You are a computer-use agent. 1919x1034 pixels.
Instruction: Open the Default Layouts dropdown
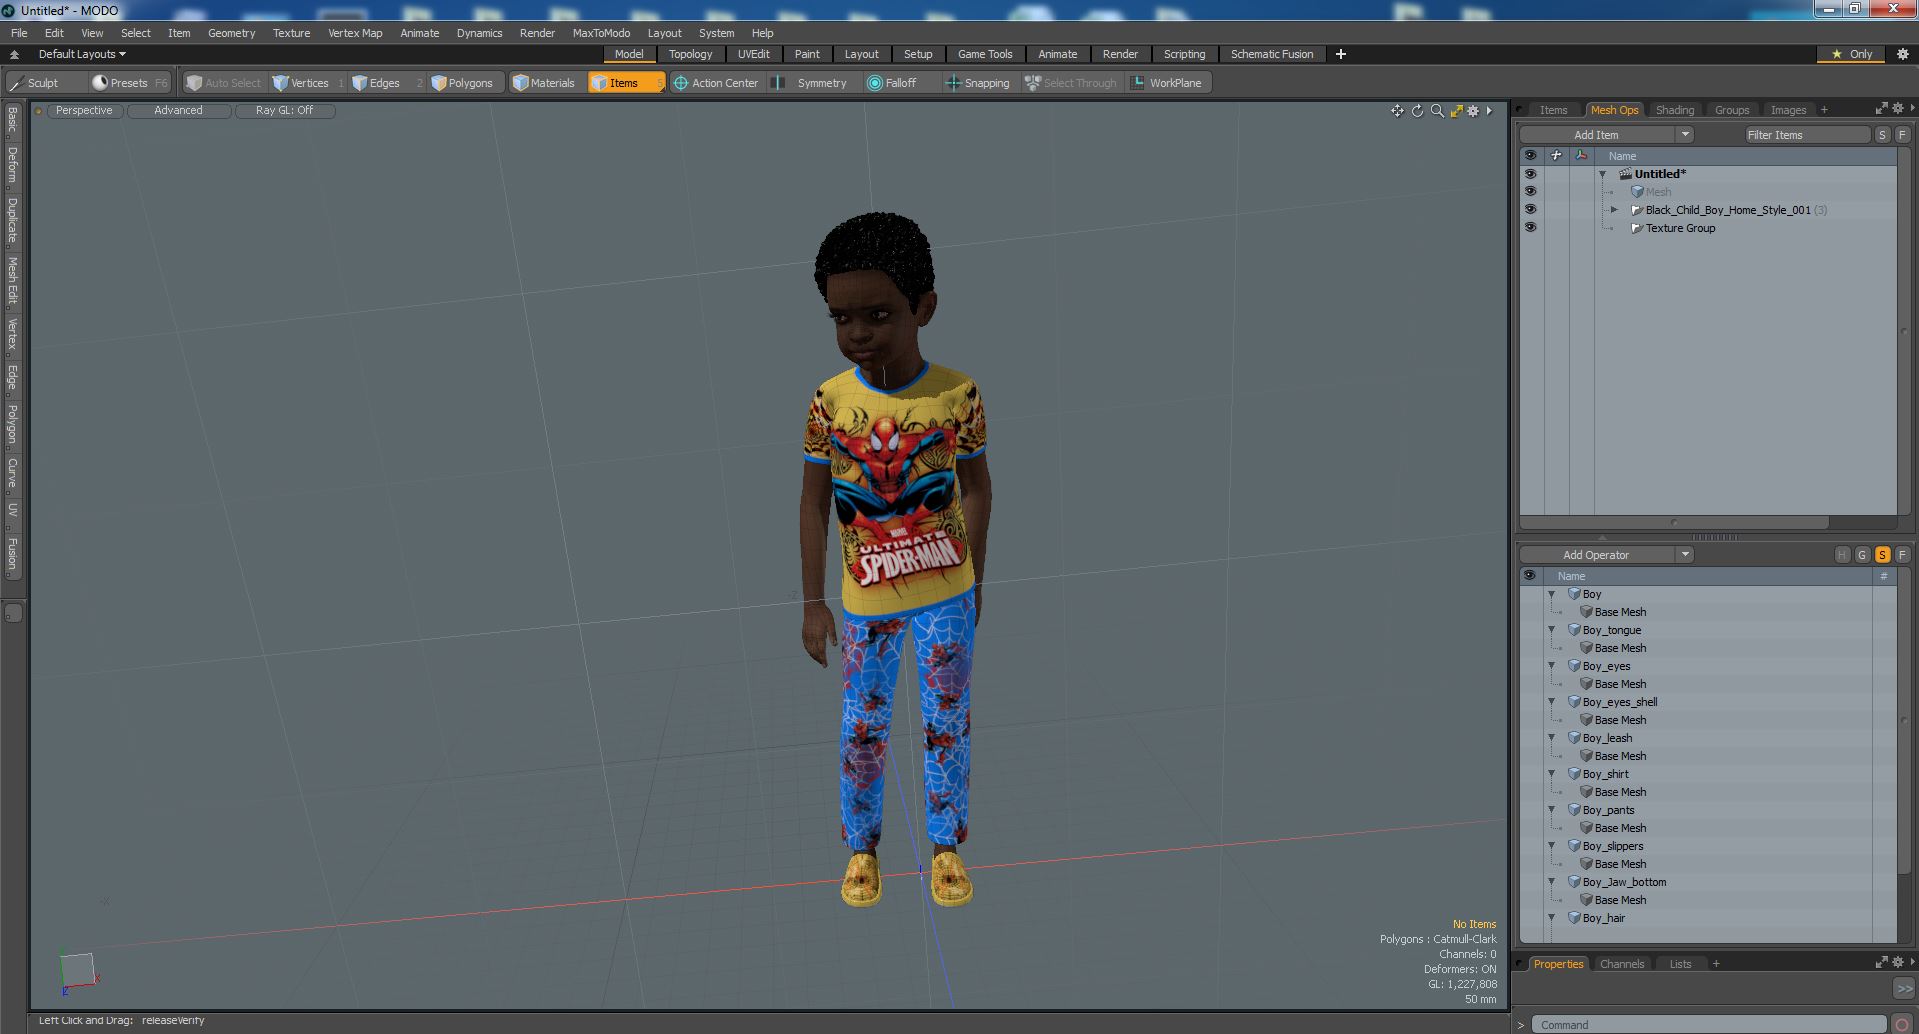(x=82, y=54)
